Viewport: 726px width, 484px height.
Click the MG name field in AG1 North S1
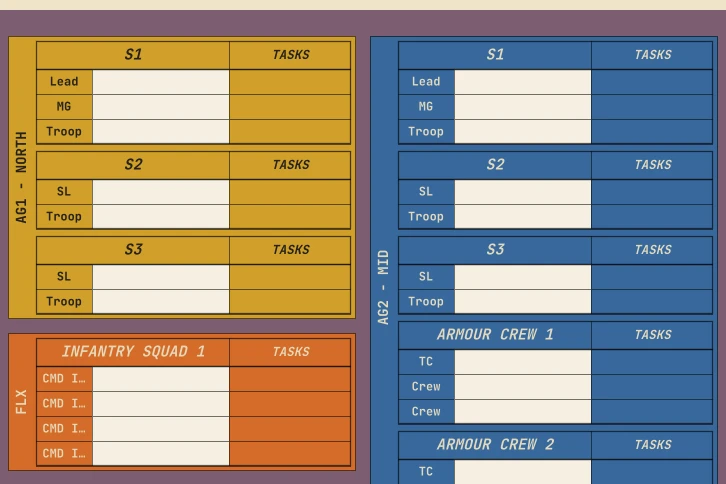pos(161,107)
